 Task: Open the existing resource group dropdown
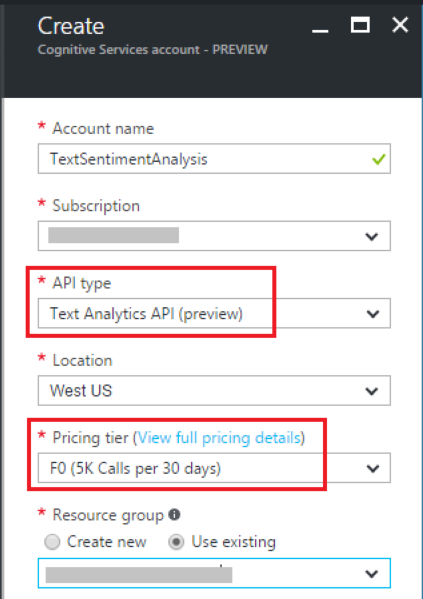pos(214,573)
